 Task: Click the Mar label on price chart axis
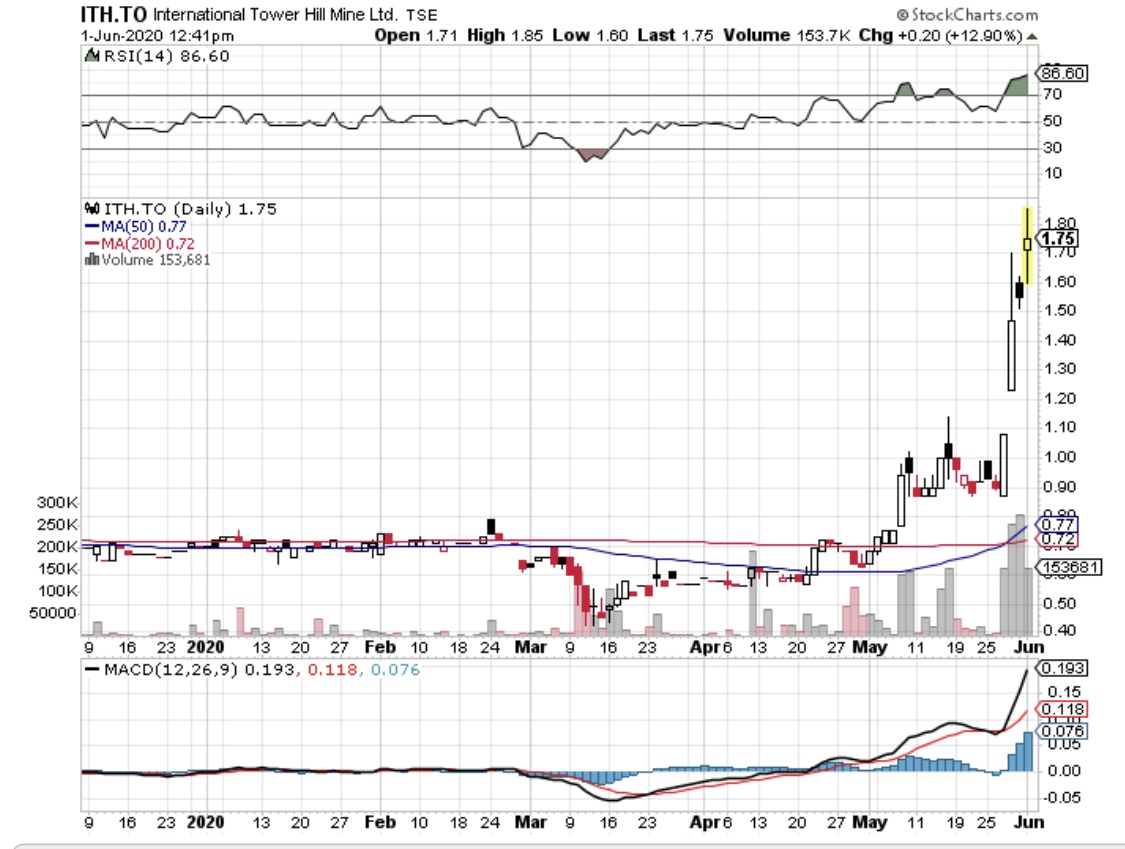(531, 647)
